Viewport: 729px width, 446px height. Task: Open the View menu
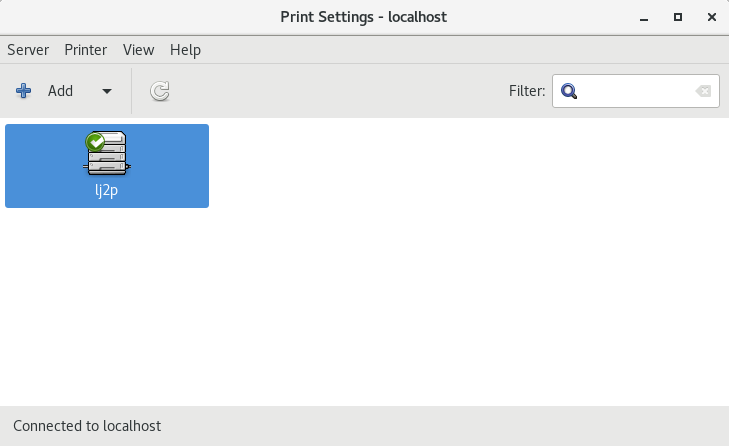[139, 50]
